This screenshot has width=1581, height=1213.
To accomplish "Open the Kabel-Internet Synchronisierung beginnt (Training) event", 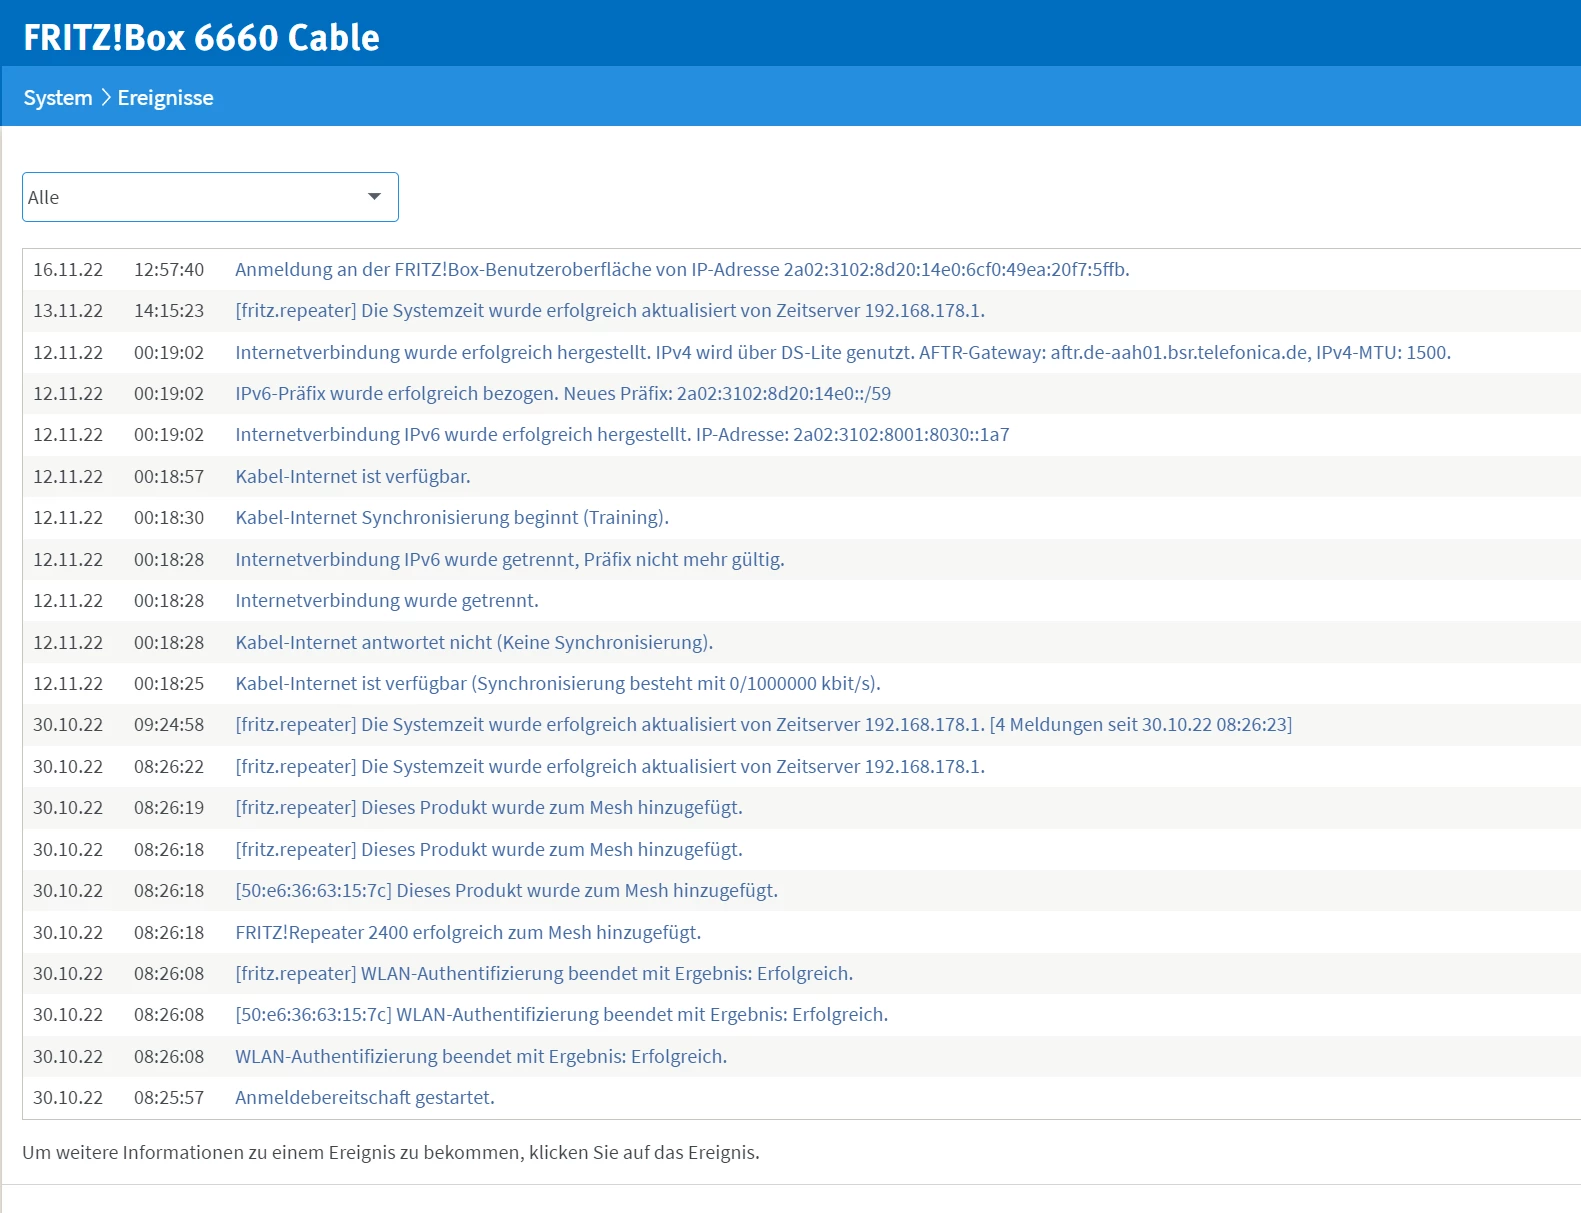I will tap(452, 518).
